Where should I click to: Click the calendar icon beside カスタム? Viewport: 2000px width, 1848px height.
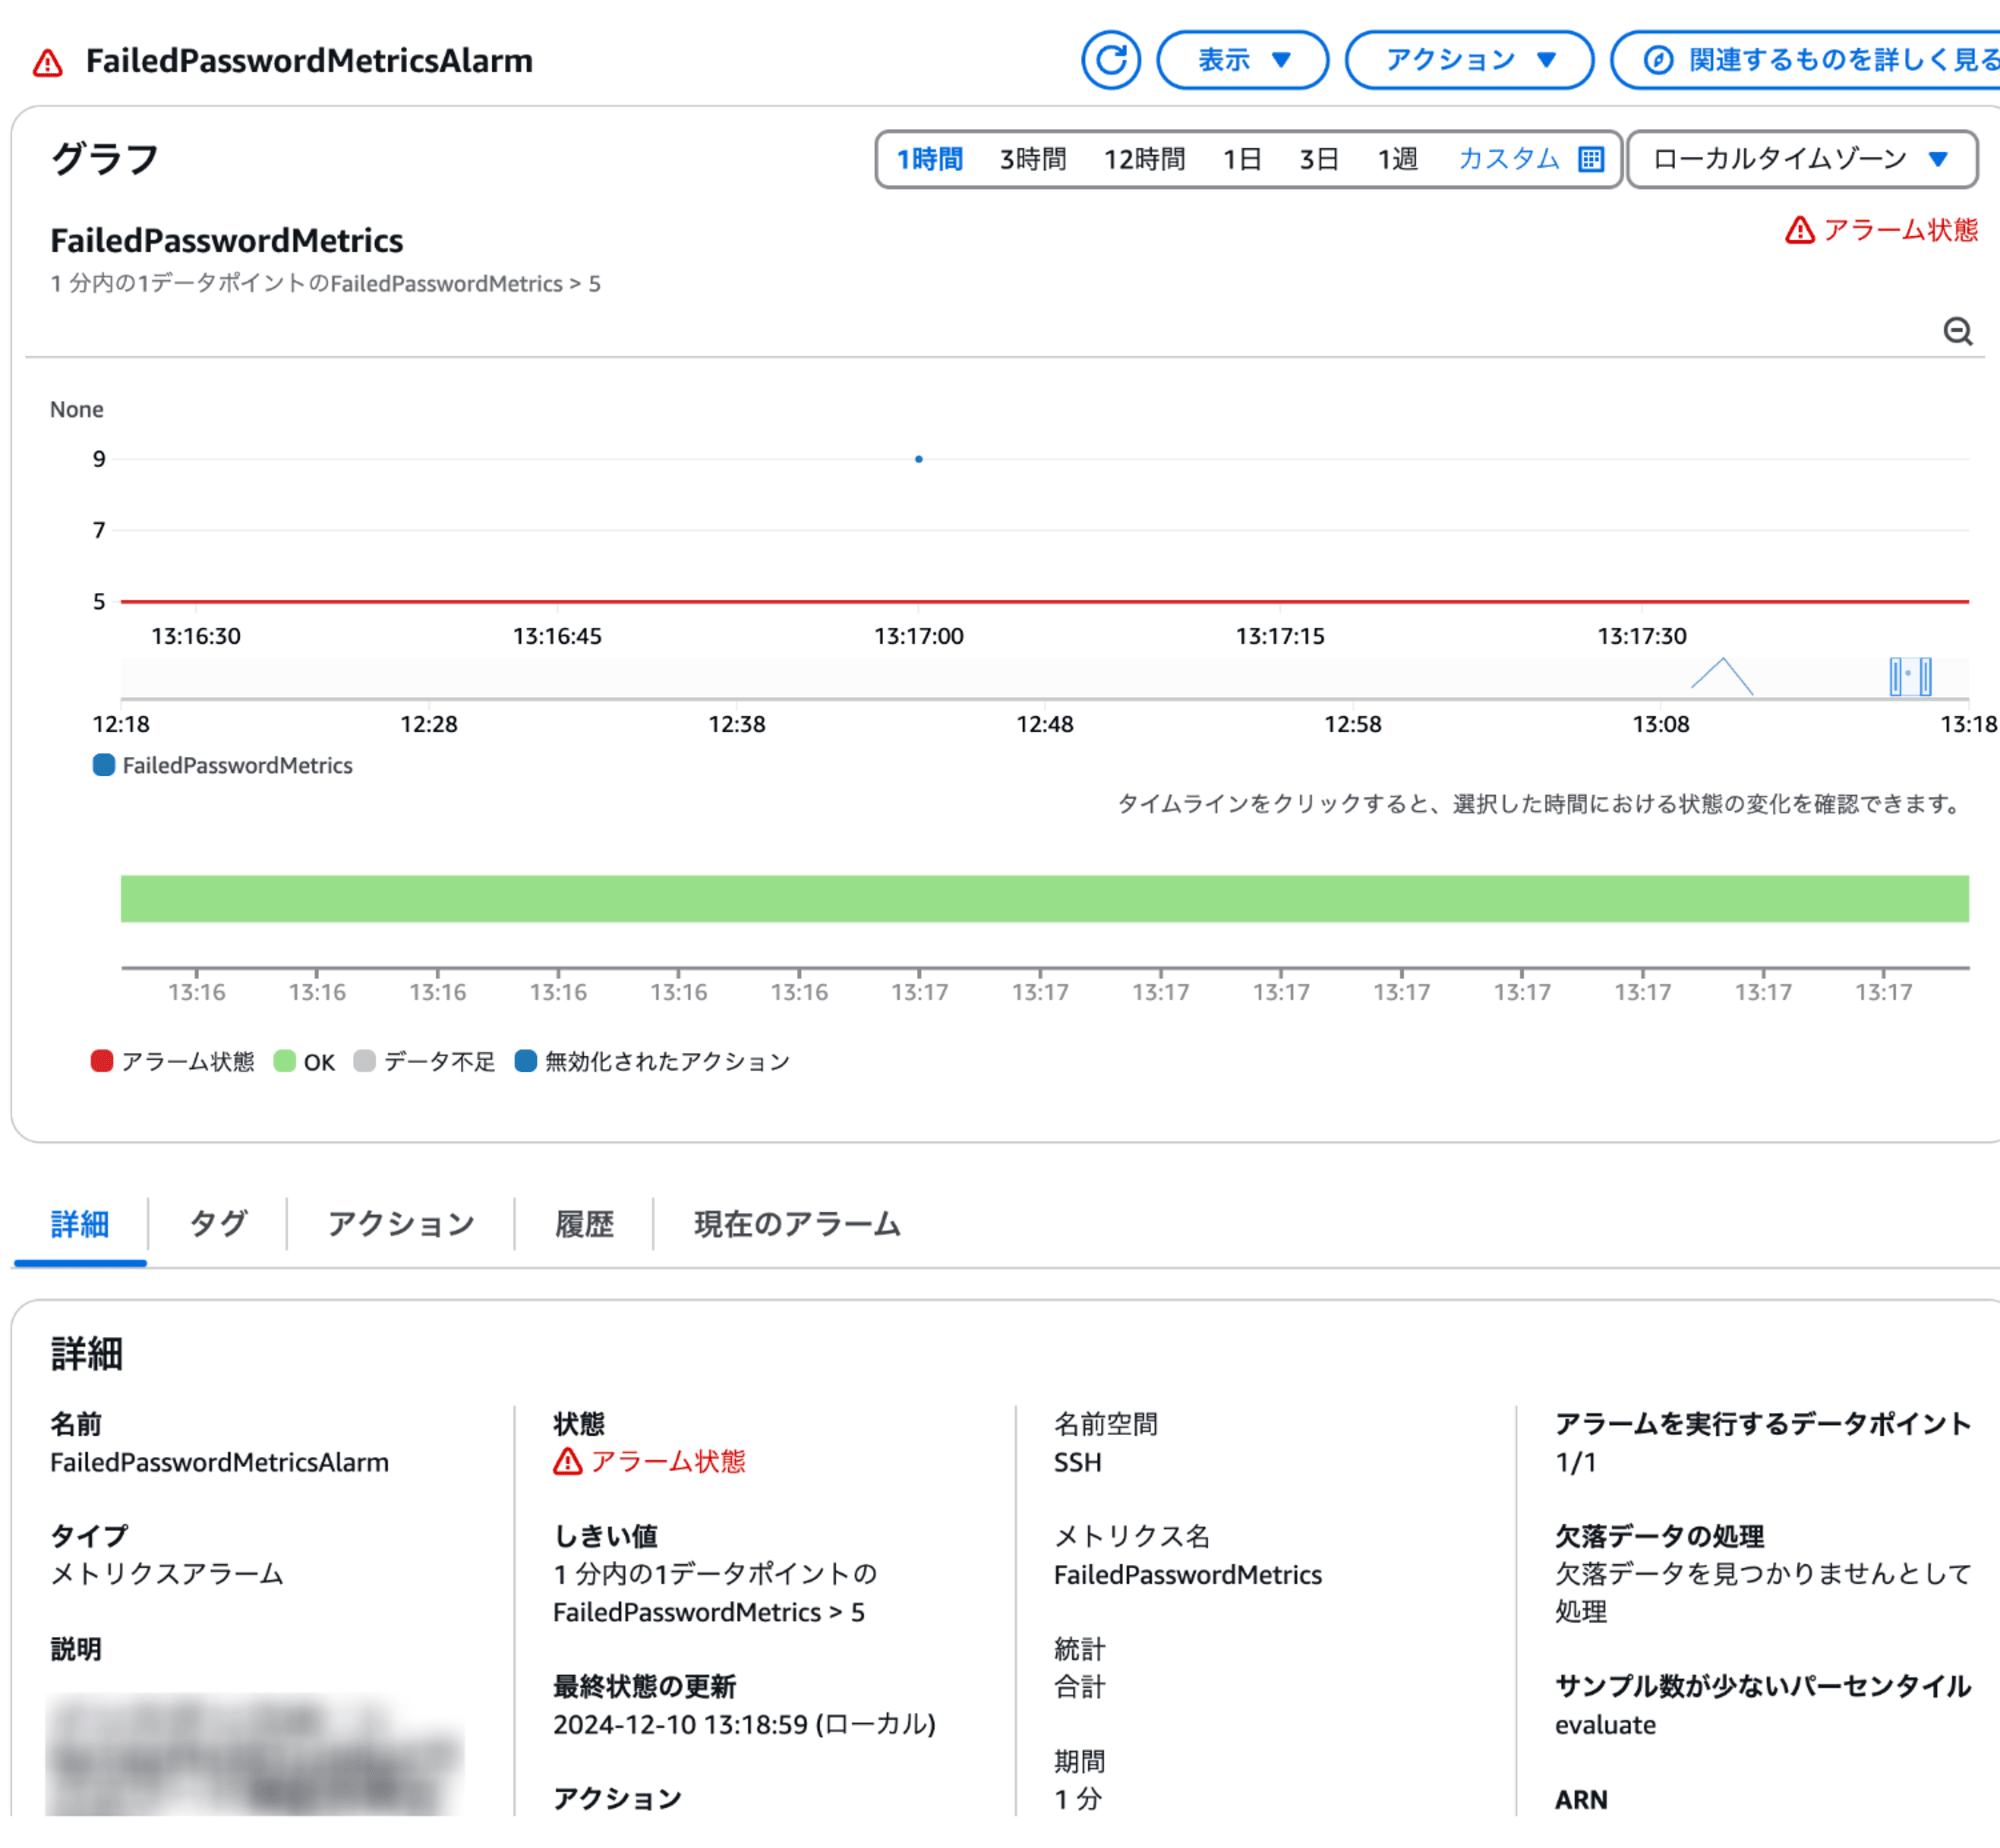coord(1591,159)
